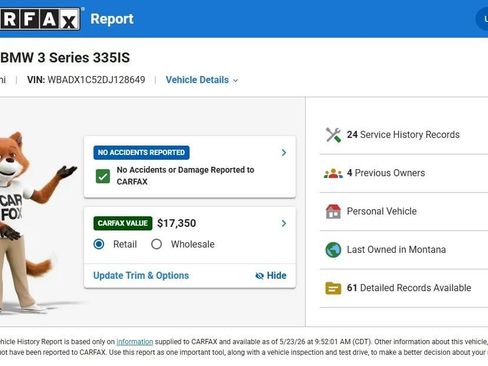Click 'No Accidents or Damage Reported' text
This screenshot has width=488, height=366.
[185, 176]
